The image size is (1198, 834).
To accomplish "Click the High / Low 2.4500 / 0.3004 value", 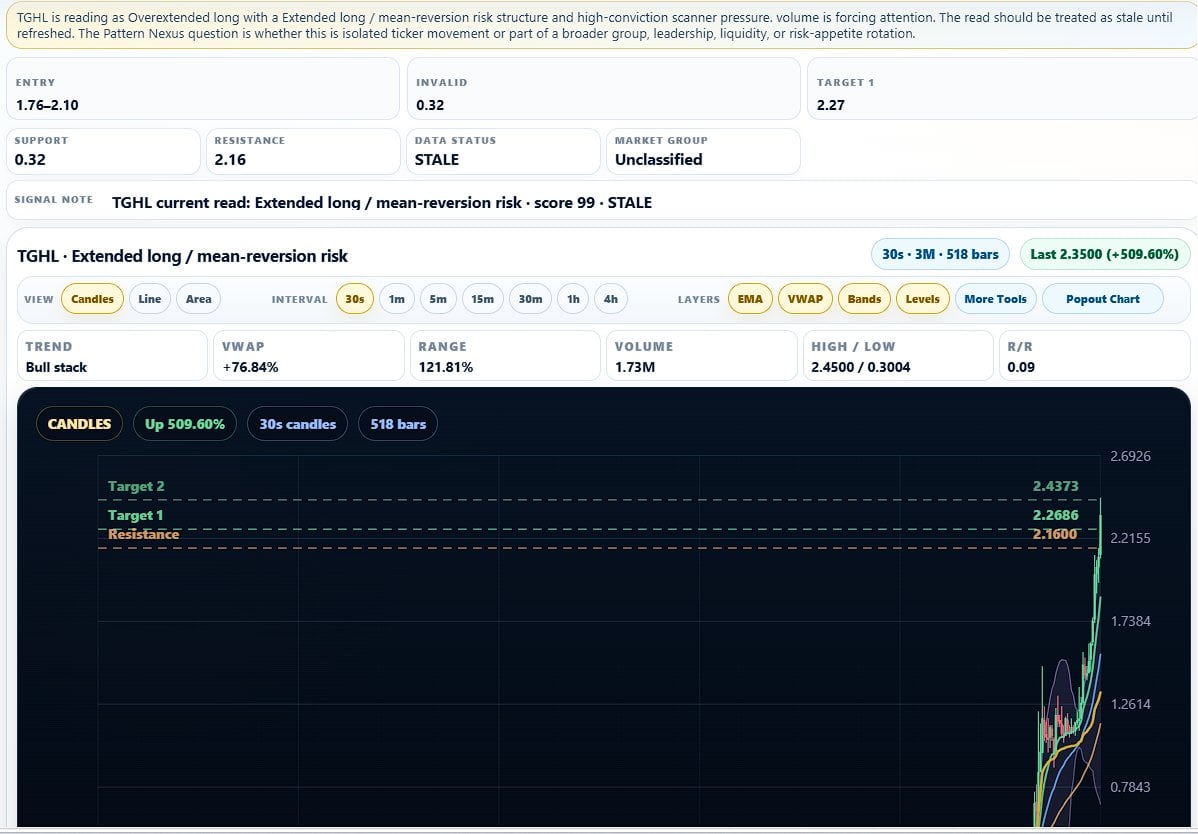I will click(861, 367).
